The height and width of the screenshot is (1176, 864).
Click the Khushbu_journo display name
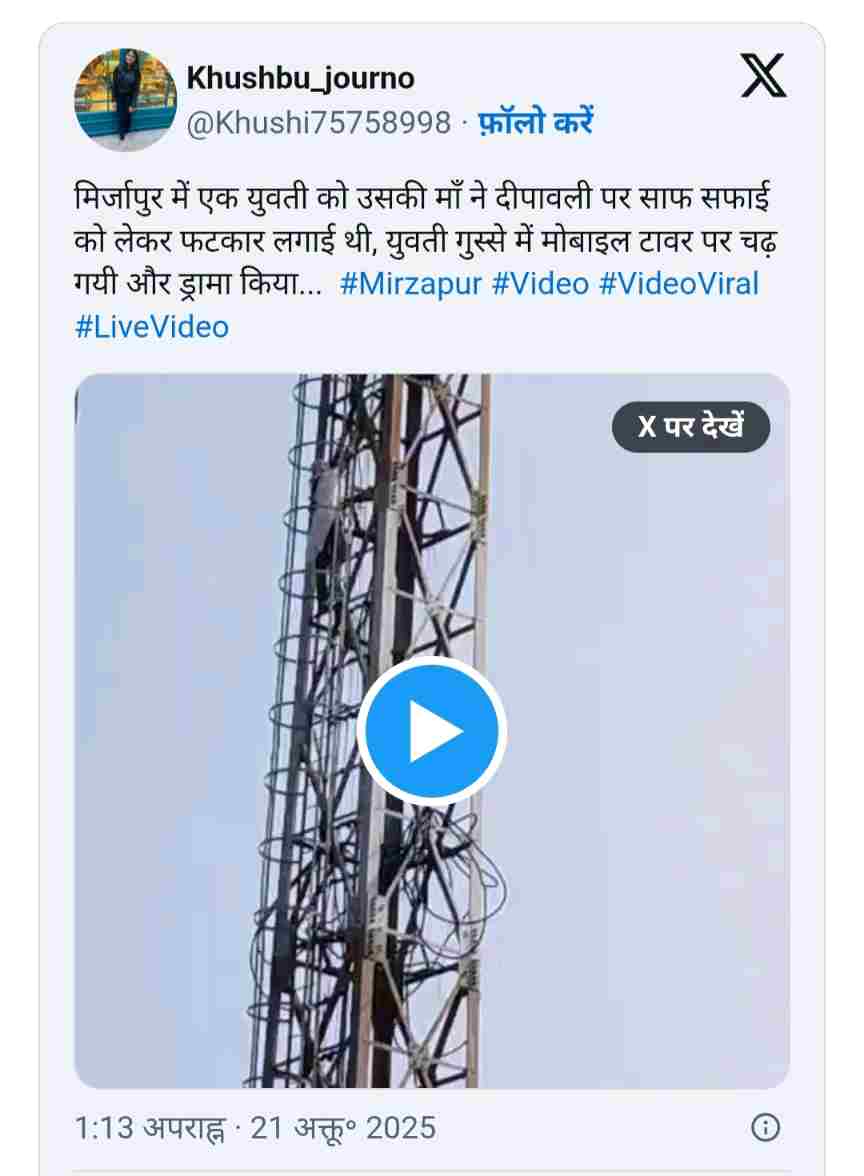point(301,78)
